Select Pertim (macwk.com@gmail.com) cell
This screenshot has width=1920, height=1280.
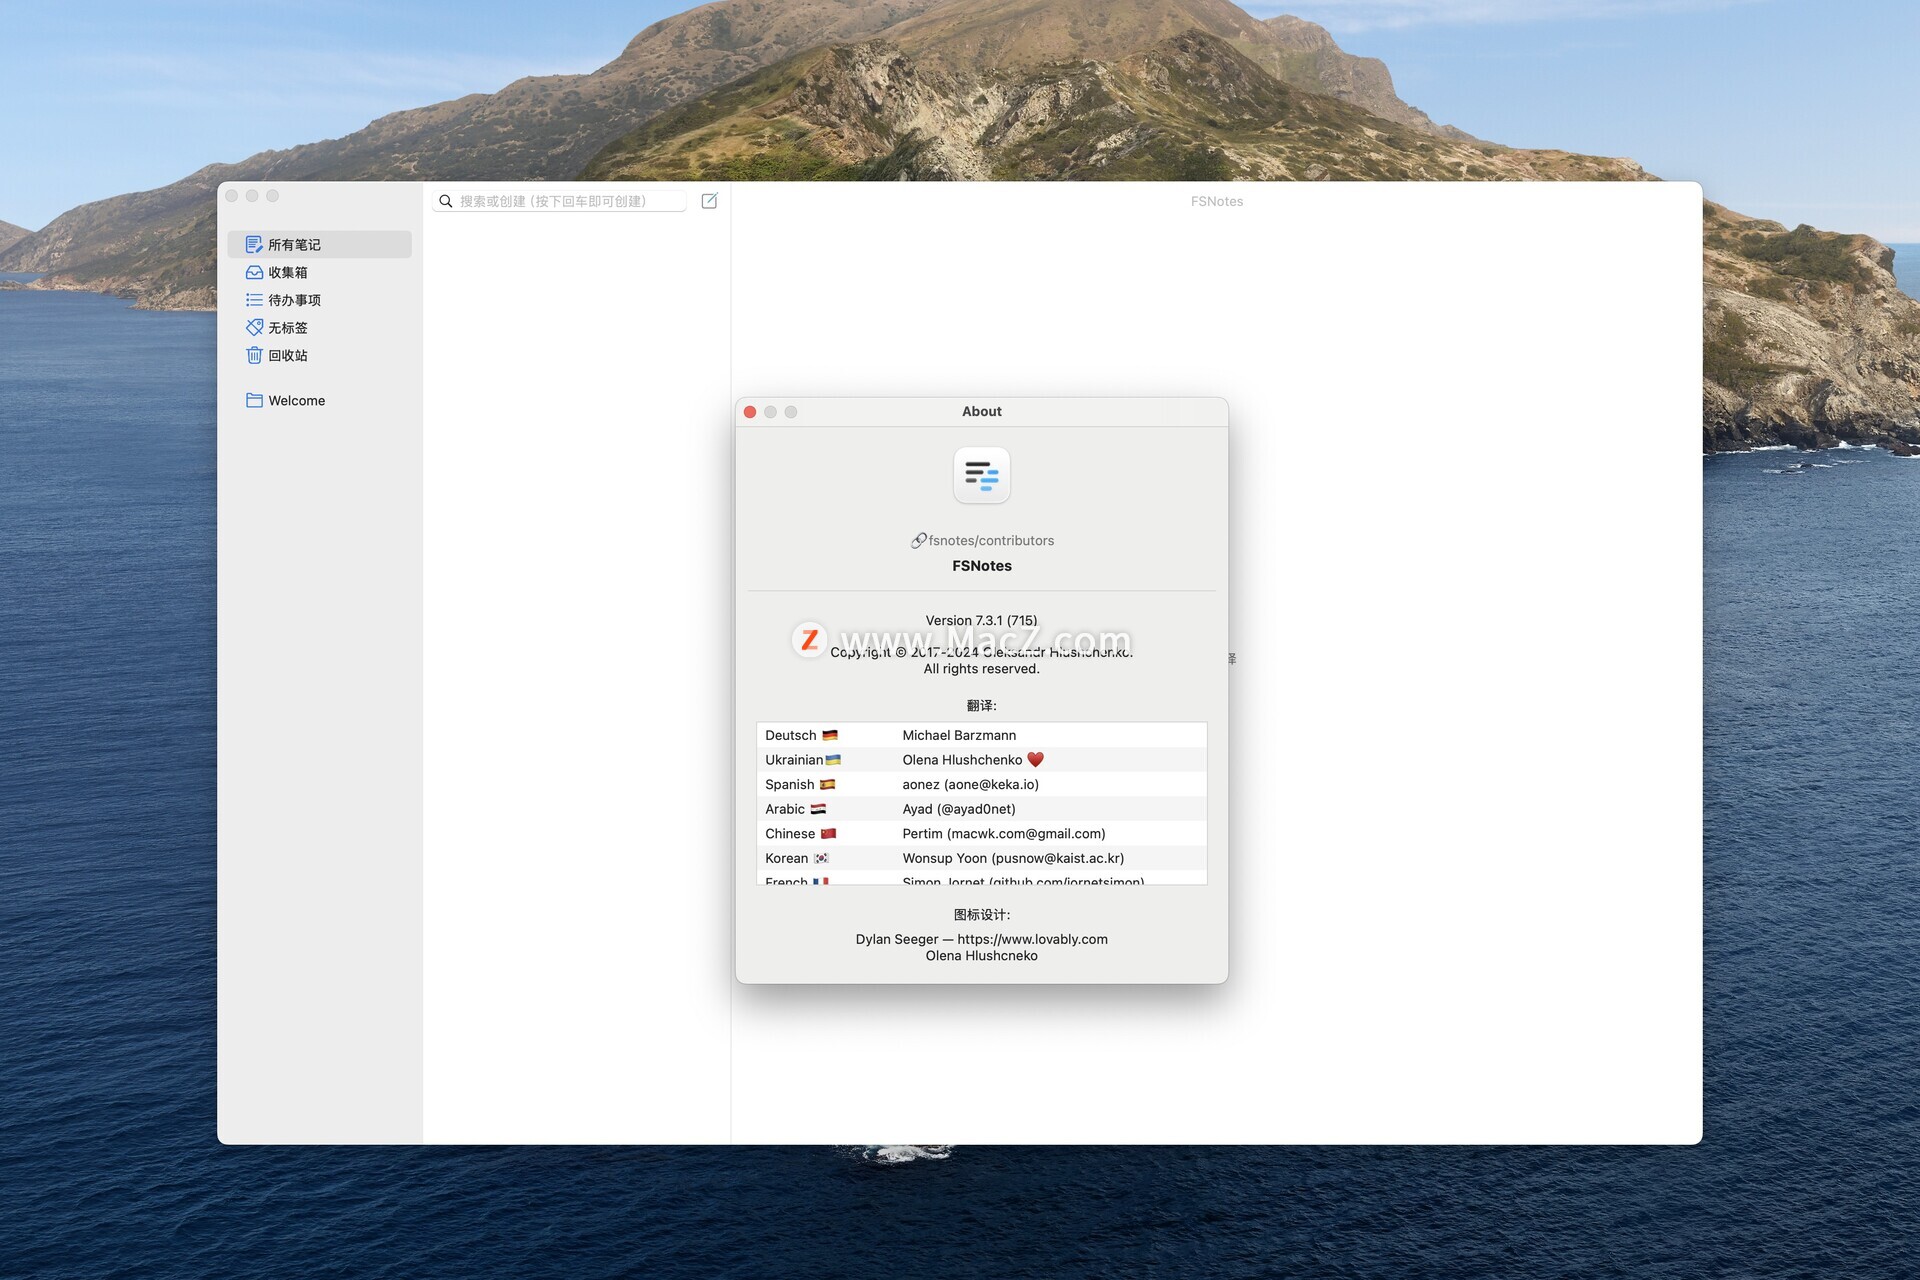coord(1004,834)
